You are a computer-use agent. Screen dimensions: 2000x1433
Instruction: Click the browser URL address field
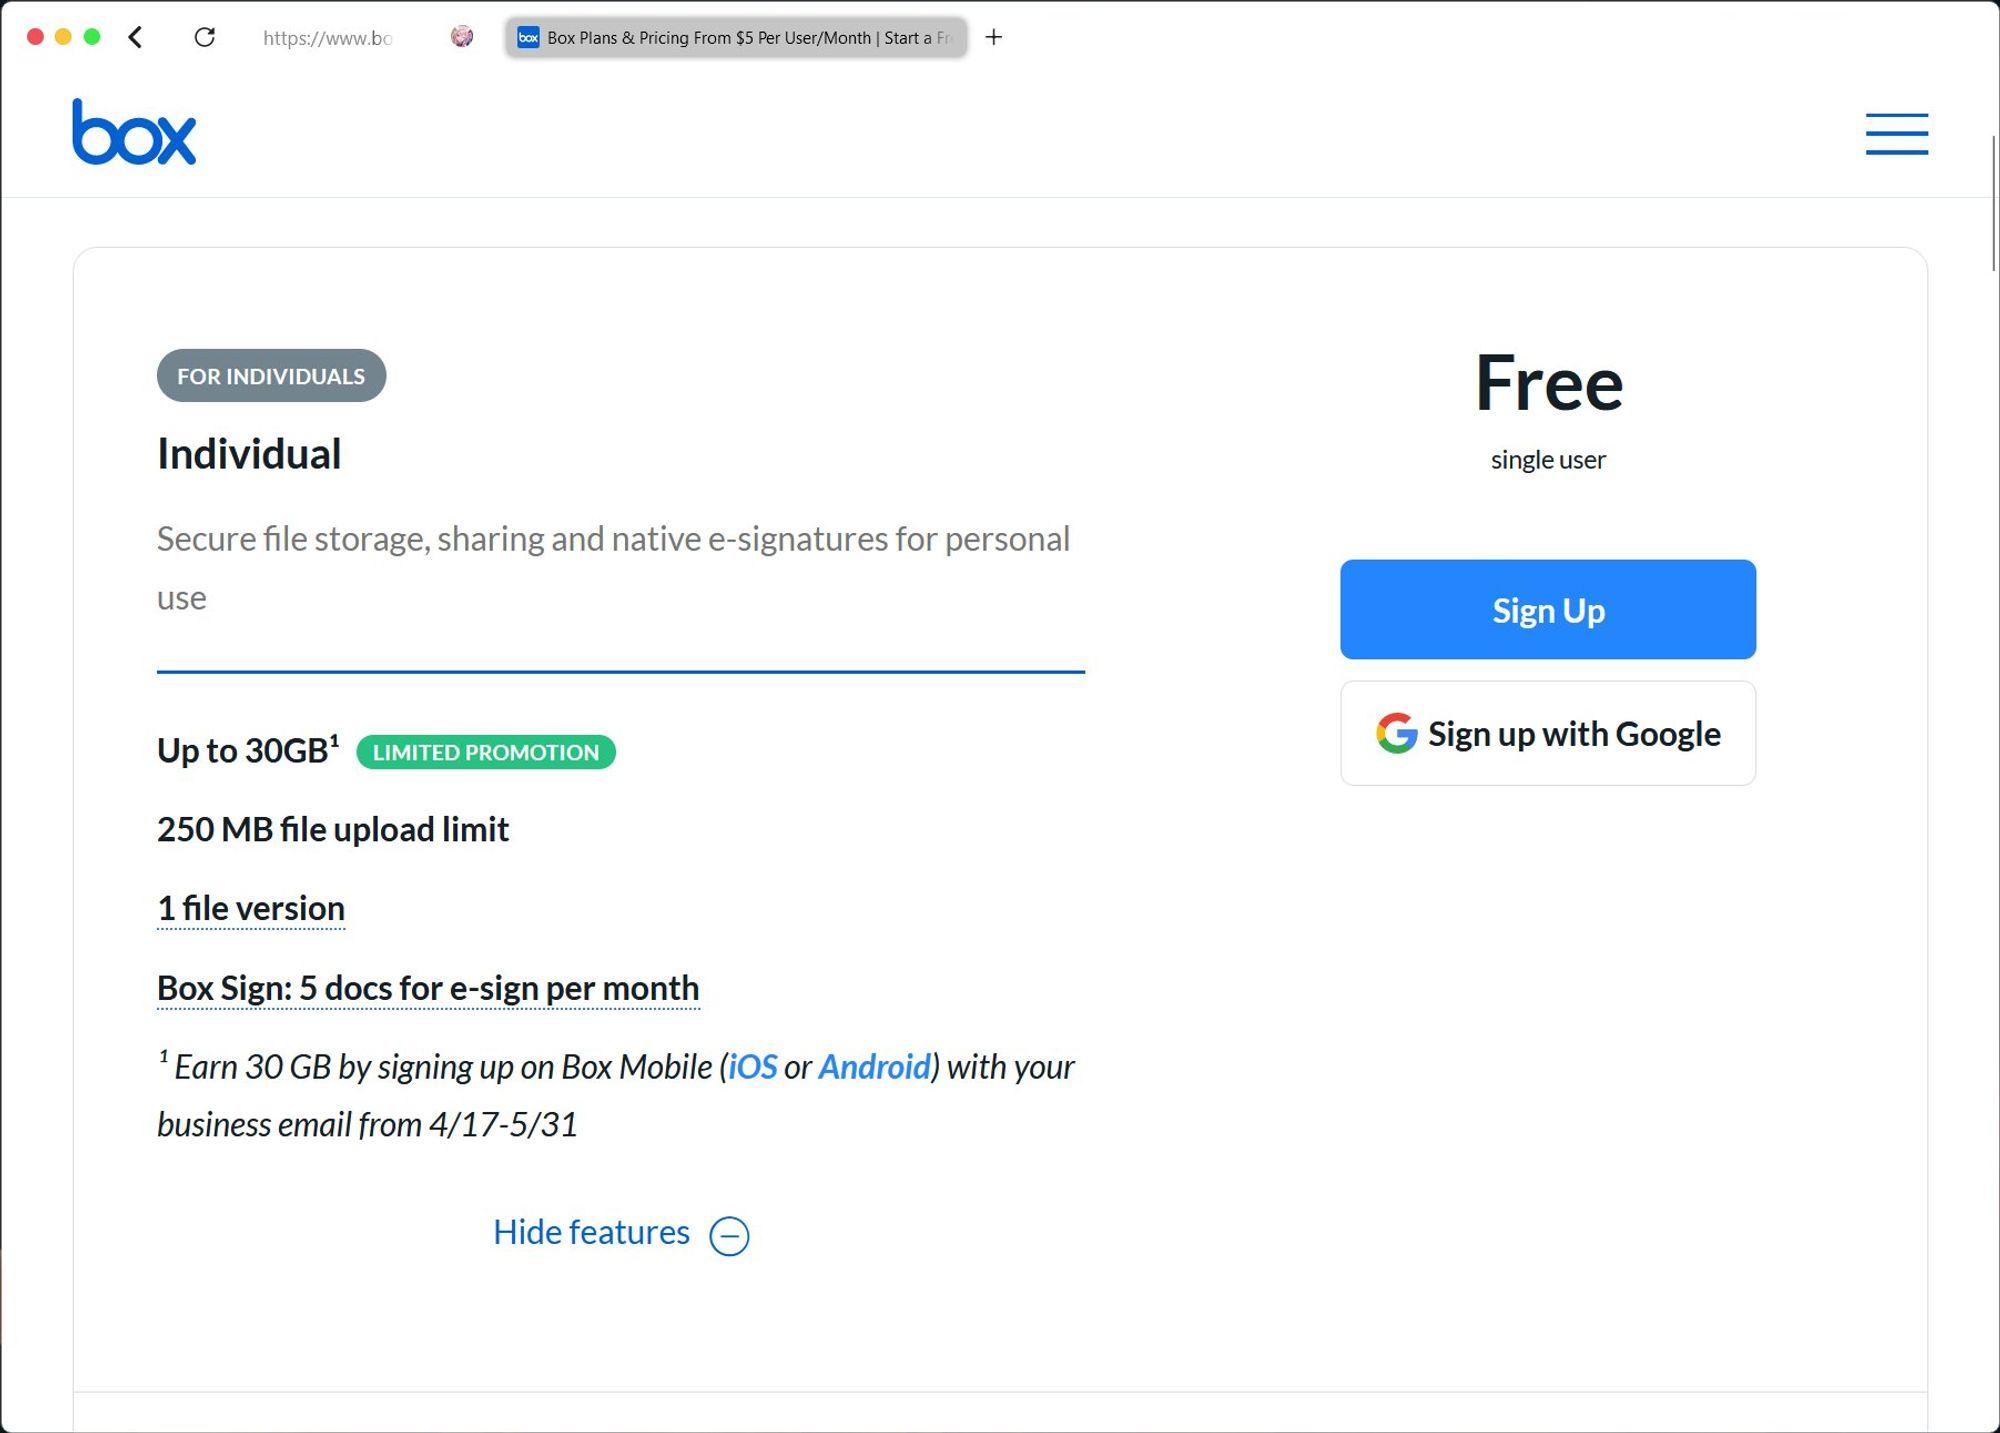click(x=330, y=38)
